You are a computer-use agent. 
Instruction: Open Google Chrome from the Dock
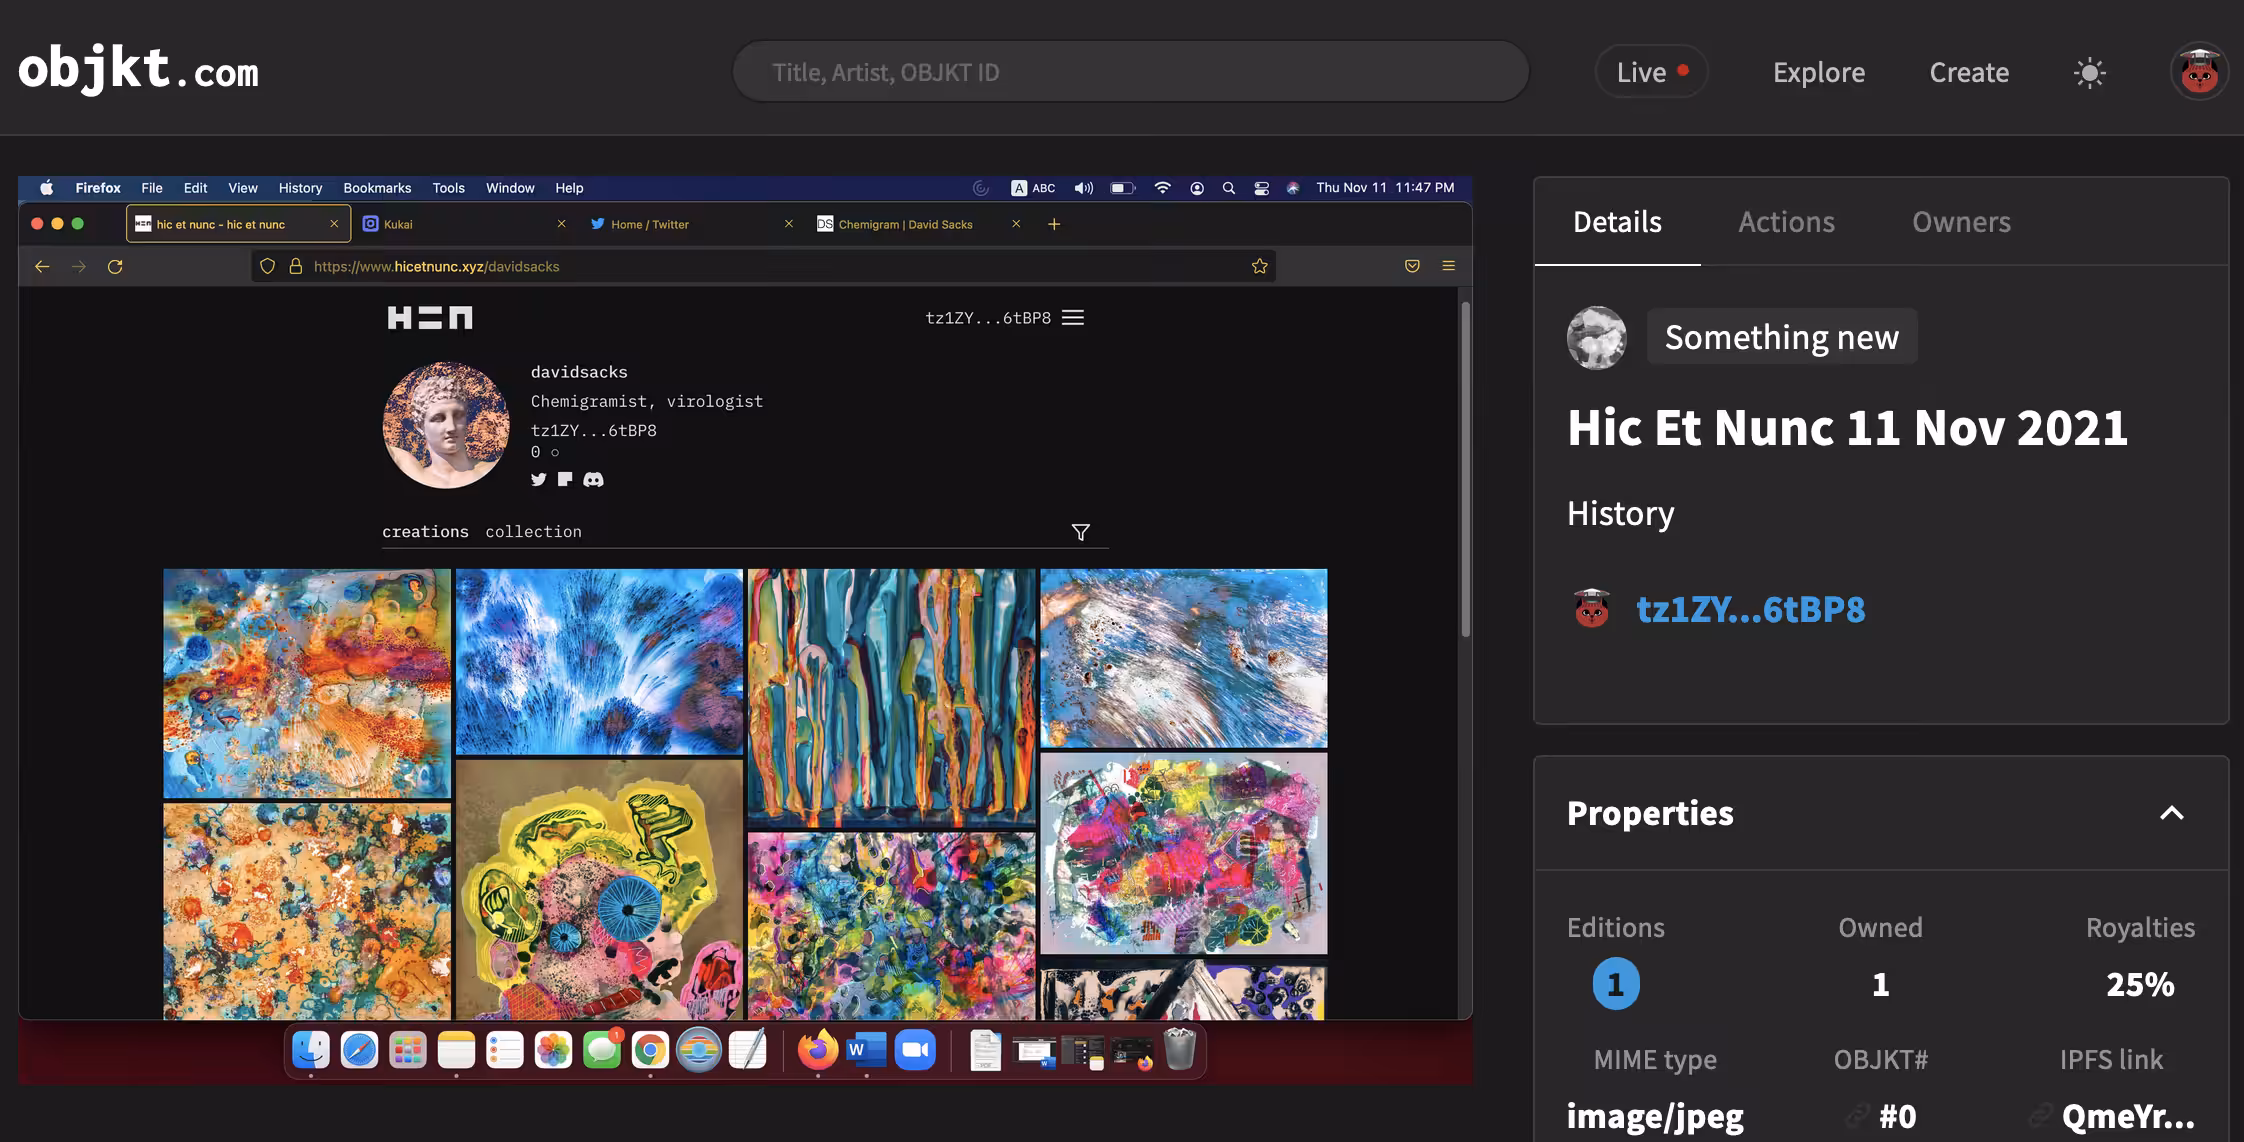650,1050
